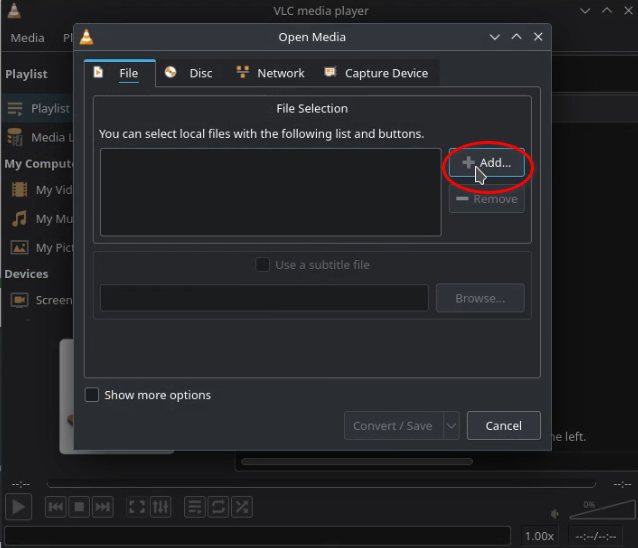Click the Next media button

coord(103,507)
